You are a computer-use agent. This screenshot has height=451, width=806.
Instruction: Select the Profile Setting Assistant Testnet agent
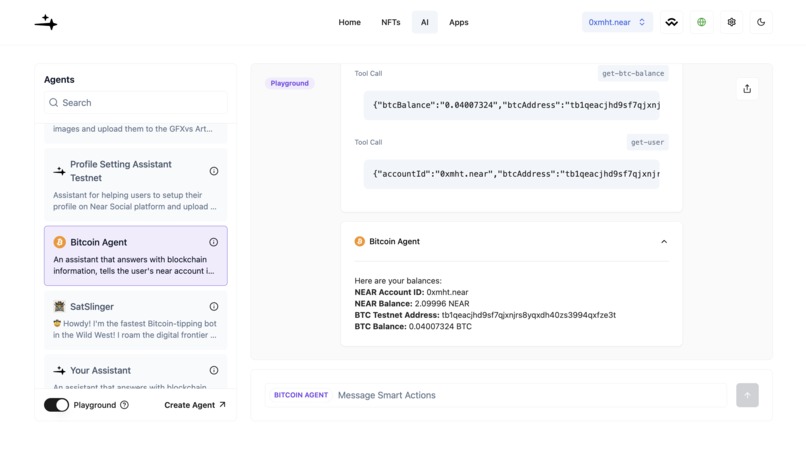(136, 185)
